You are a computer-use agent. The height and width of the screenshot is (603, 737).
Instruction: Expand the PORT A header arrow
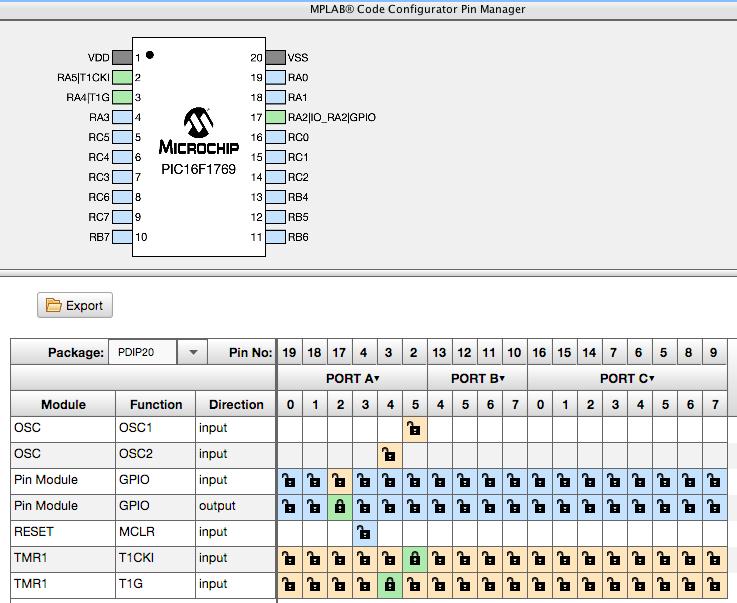click(x=377, y=379)
